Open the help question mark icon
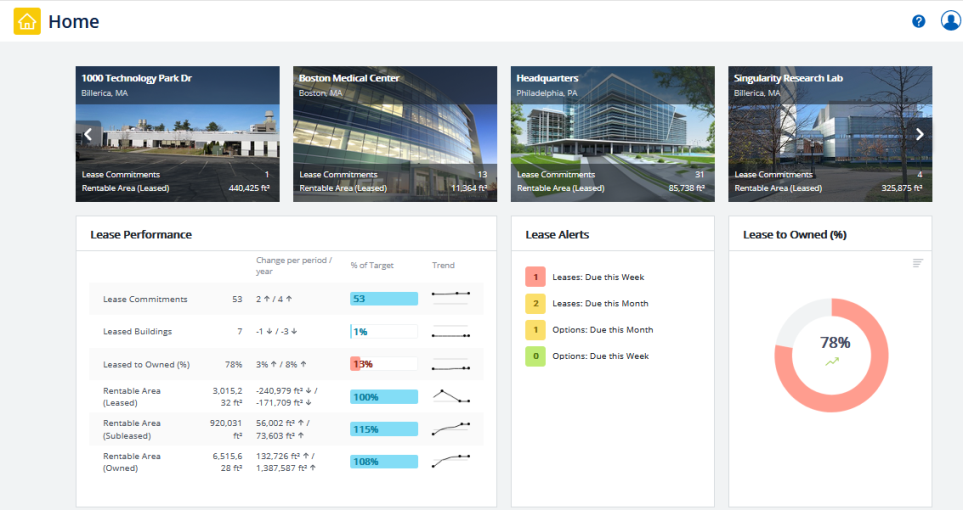The image size is (963, 511). coord(918,21)
